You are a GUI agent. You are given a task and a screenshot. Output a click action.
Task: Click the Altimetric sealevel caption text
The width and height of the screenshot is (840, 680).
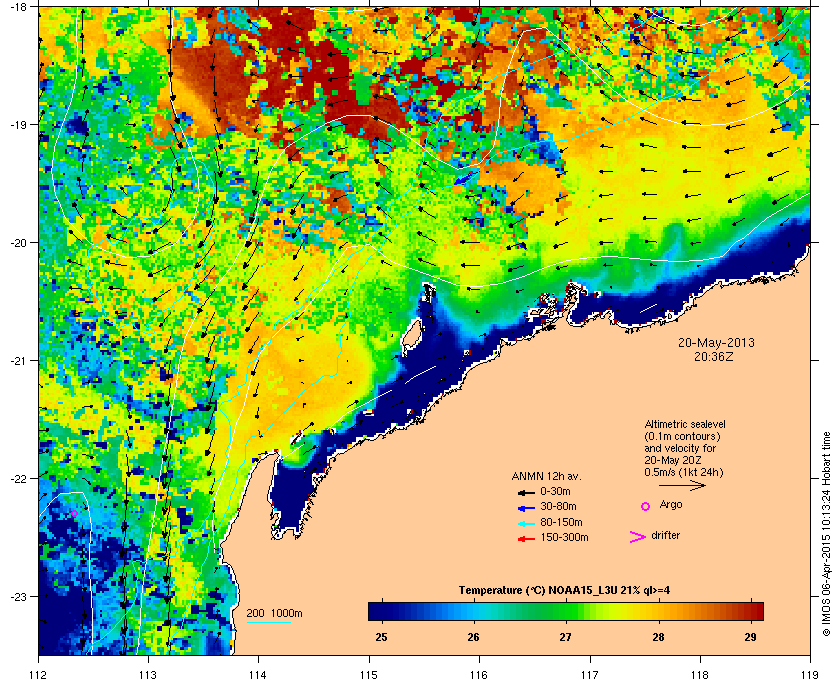[x=685, y=424]
